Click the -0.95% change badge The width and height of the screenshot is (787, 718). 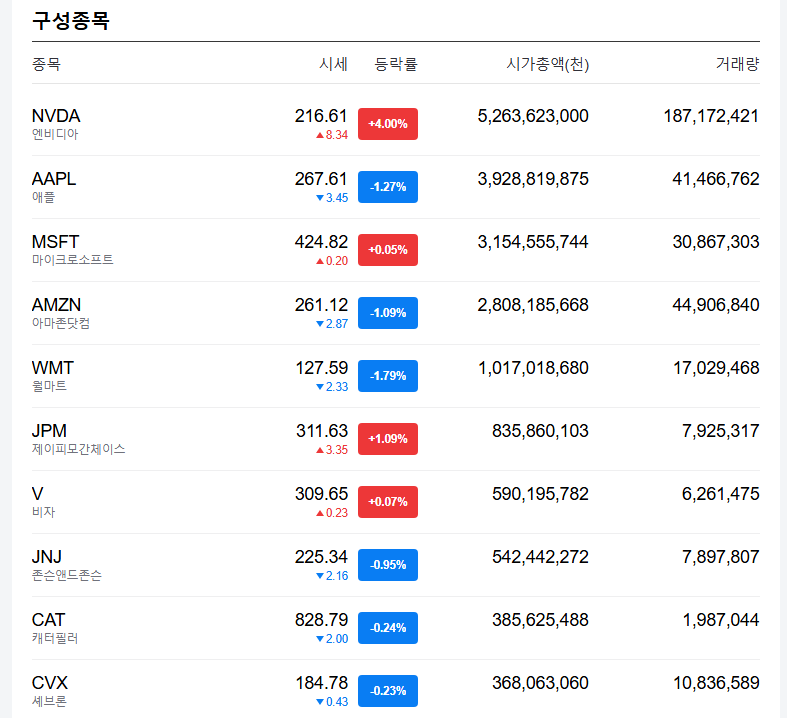(387, 565)
